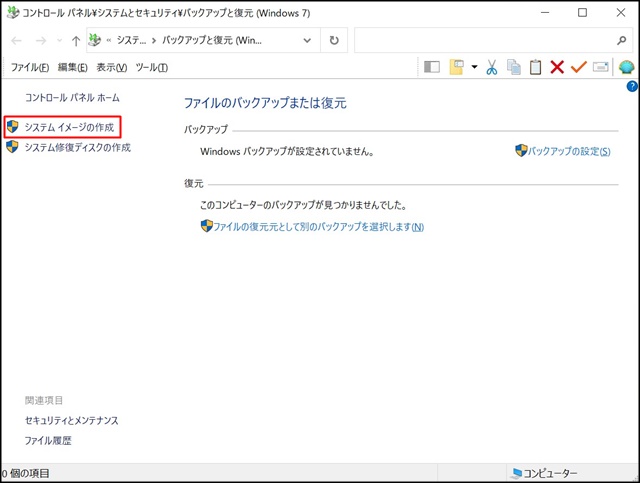Screen dimensions: 640x483
Task: Click the scissors cut icon
Action: [x=492, y=67]
